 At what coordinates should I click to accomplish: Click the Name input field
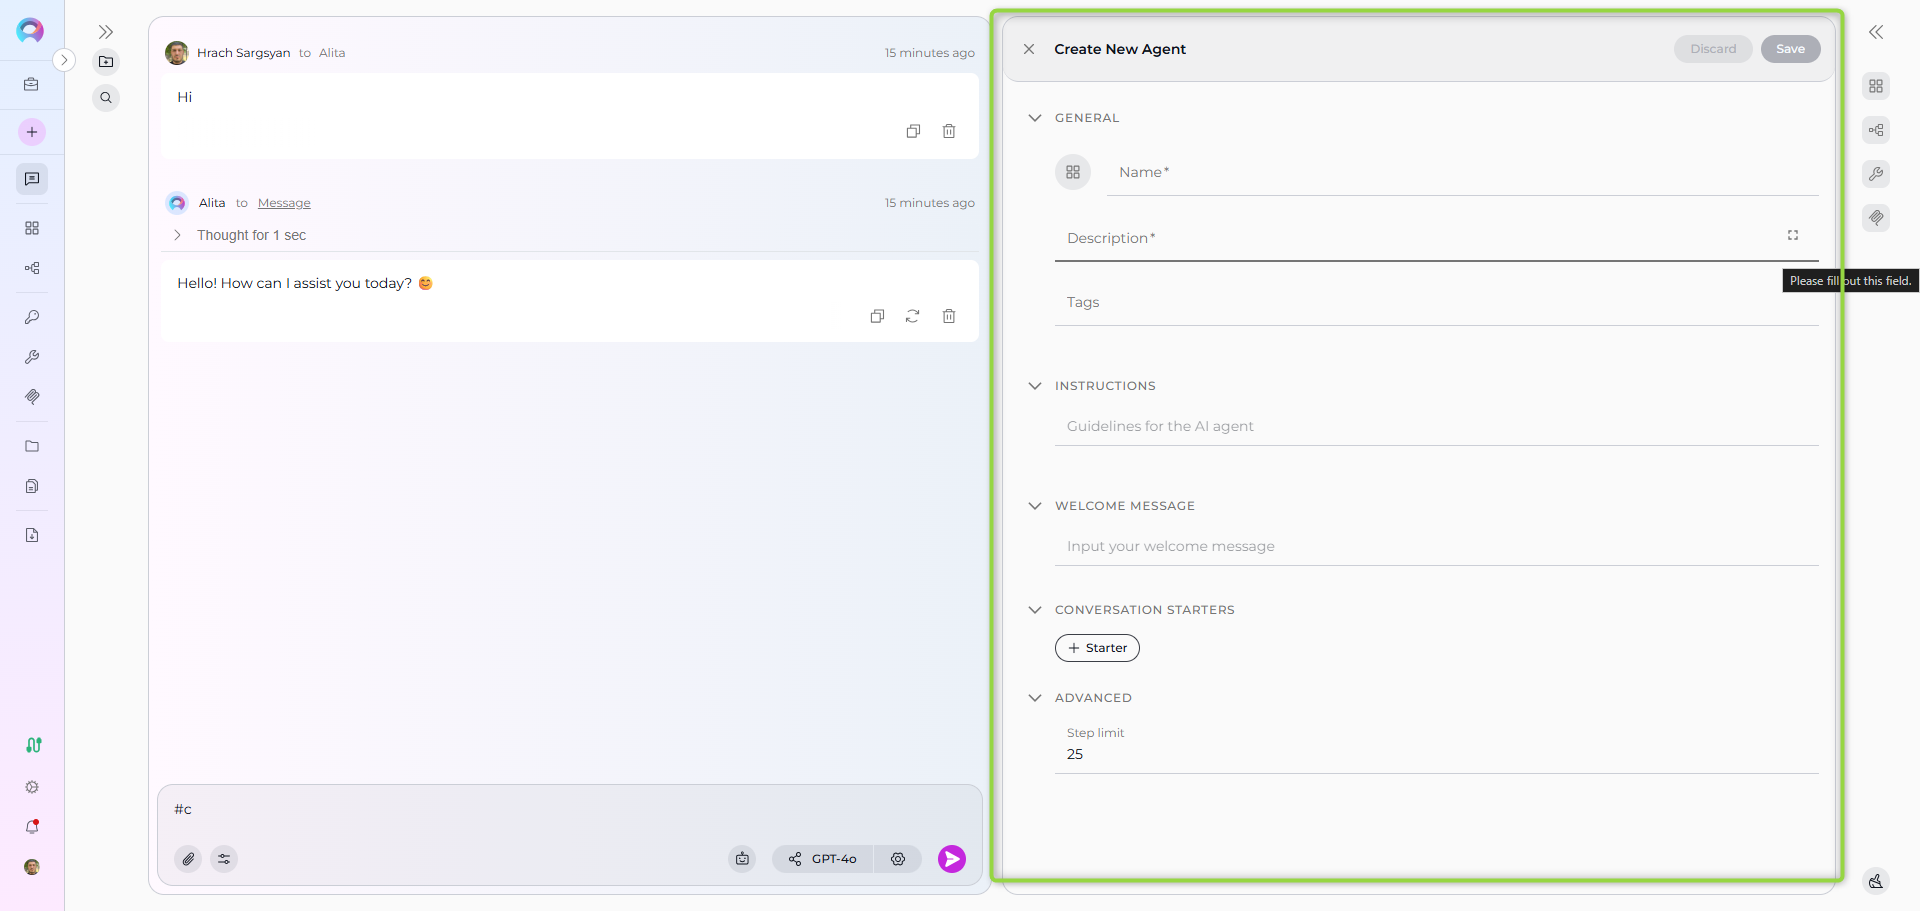[1460, 173]
